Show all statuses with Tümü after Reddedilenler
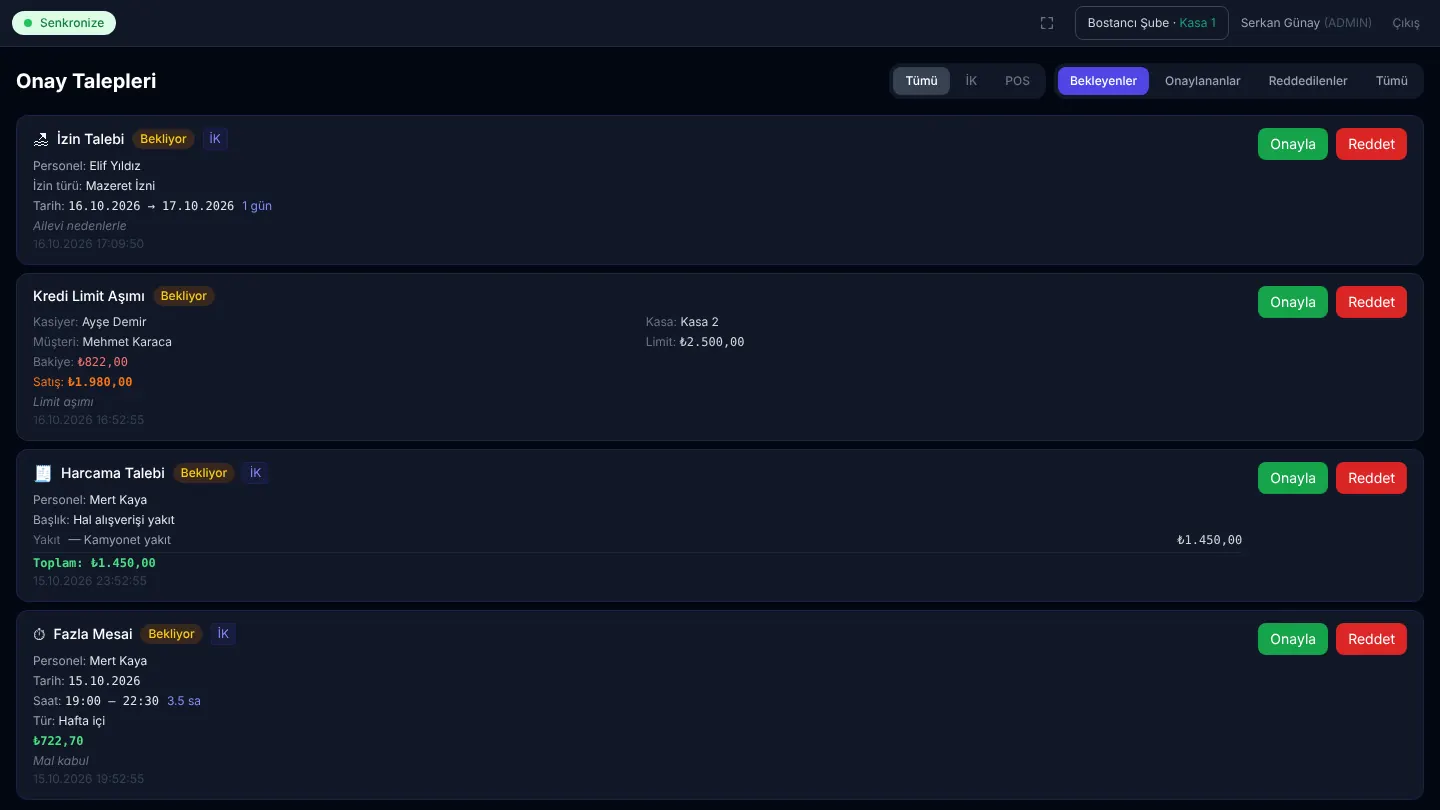Viewport: 1440px width, 810px height. coord(1392,81)
